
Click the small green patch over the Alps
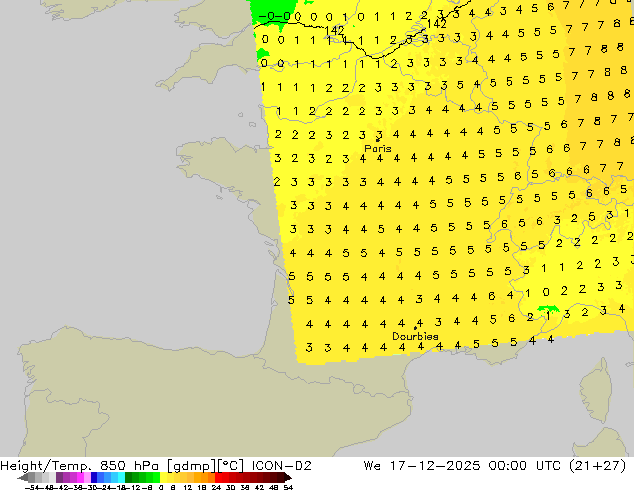(548, 309)
